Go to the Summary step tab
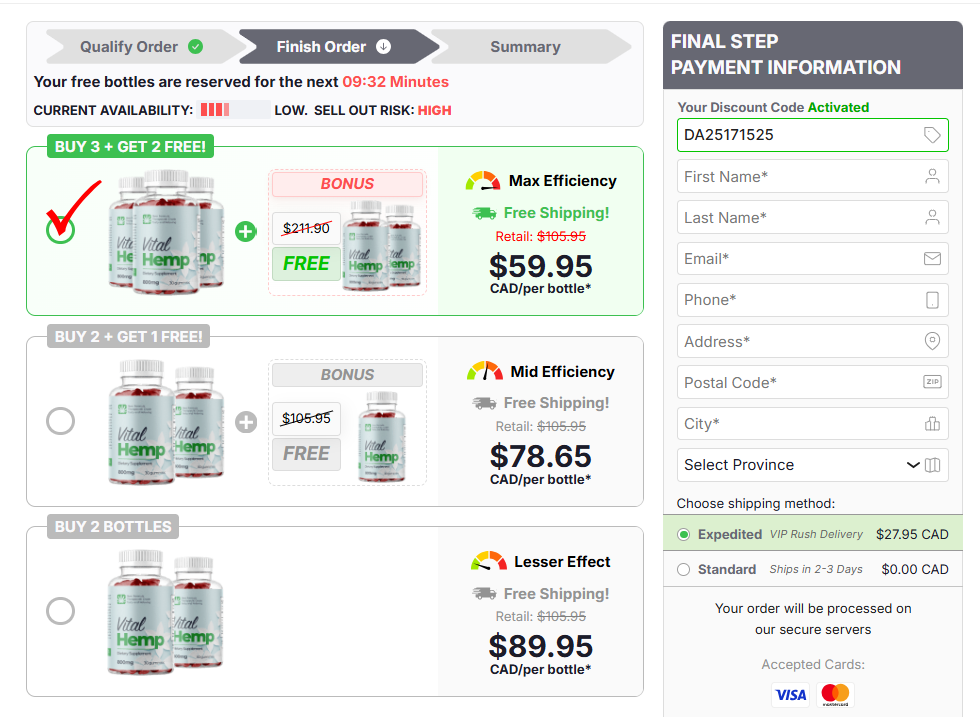The width and height of the screenshot is (980, 717). 525,47
